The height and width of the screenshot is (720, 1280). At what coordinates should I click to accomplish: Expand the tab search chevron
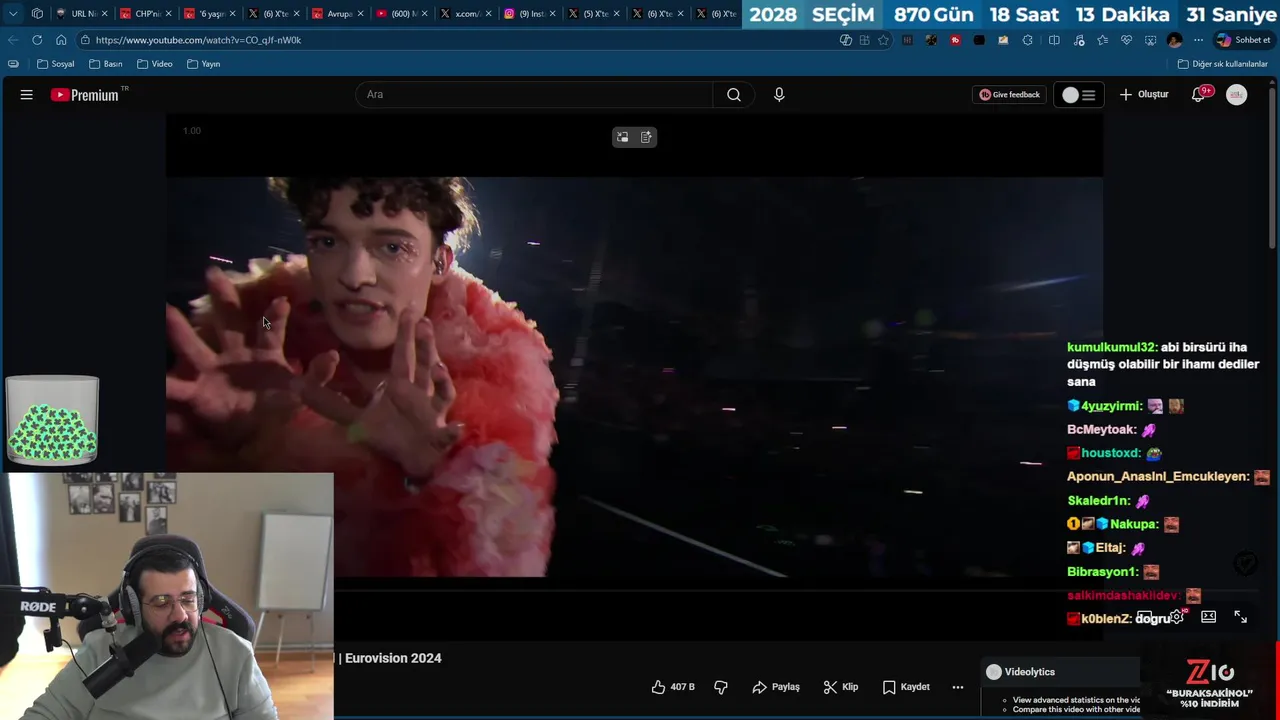click(x=13, y=14)
